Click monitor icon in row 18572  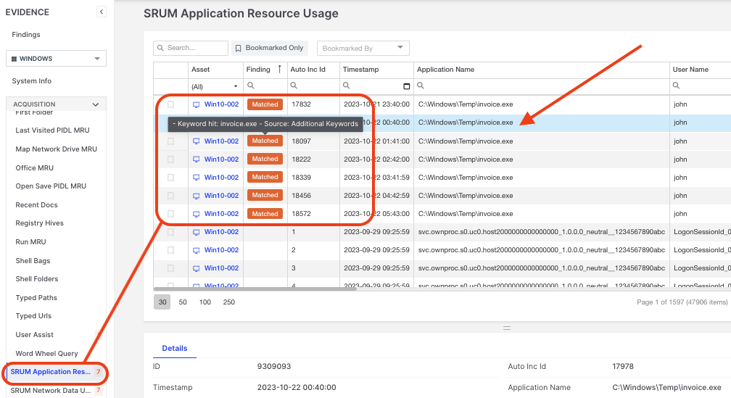[196, 214]
